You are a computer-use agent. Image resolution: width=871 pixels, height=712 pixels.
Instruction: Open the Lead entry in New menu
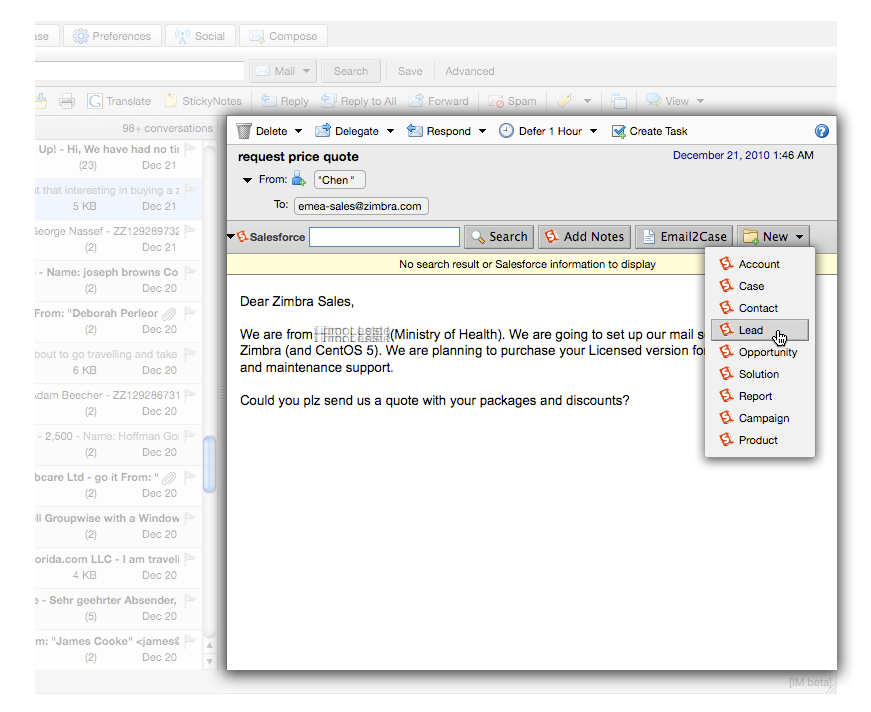pos(759,330)
